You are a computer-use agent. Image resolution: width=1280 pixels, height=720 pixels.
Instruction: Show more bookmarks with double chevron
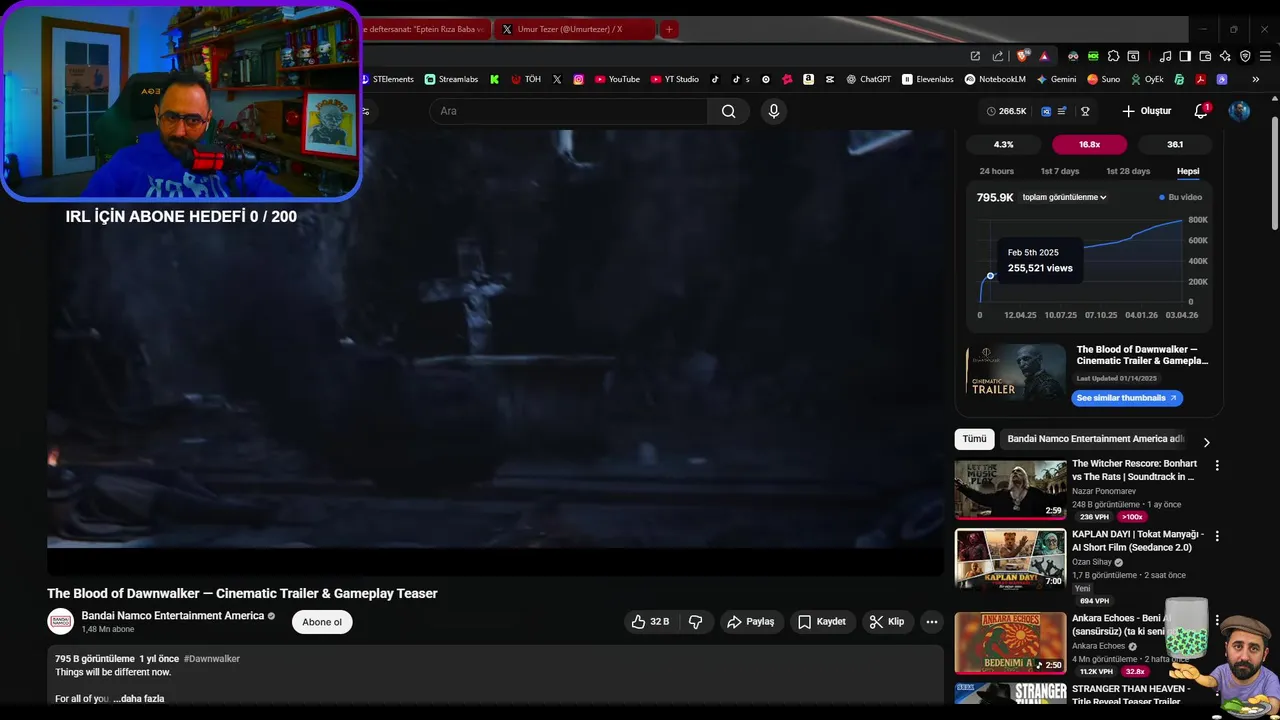point(1255,79)
